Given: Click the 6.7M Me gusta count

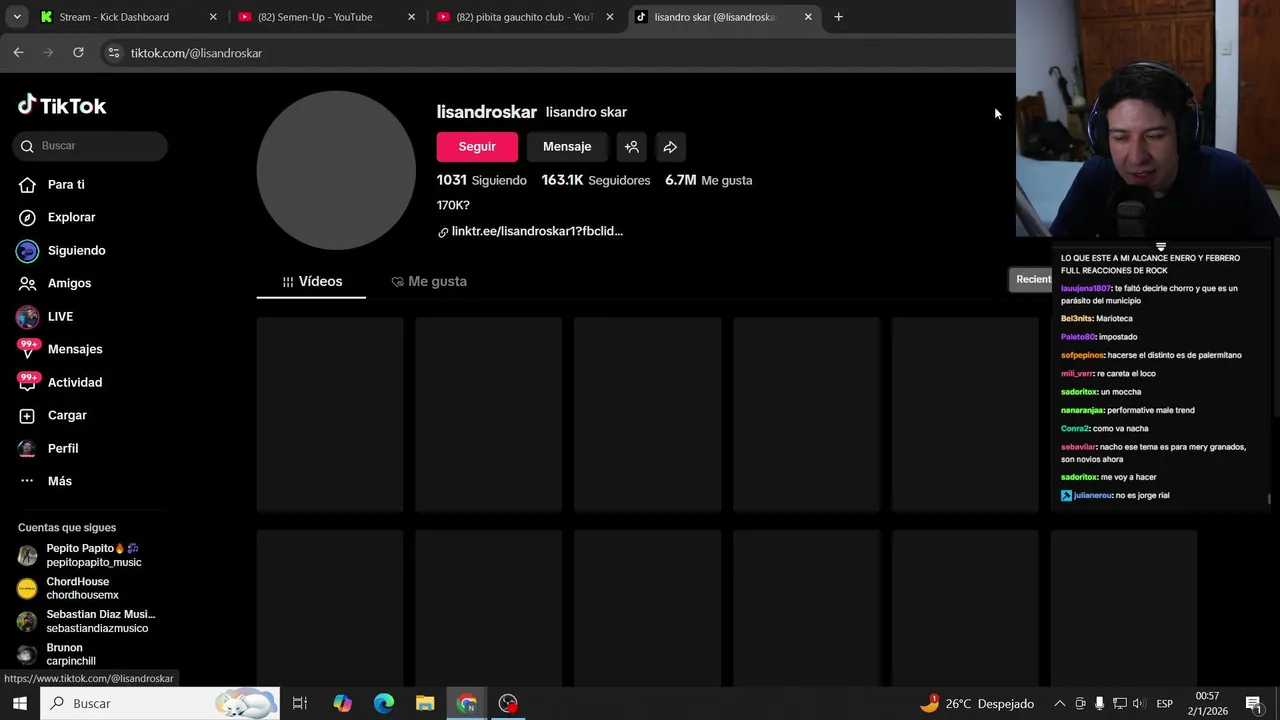Looking at the screenshot, I should 709,180.
